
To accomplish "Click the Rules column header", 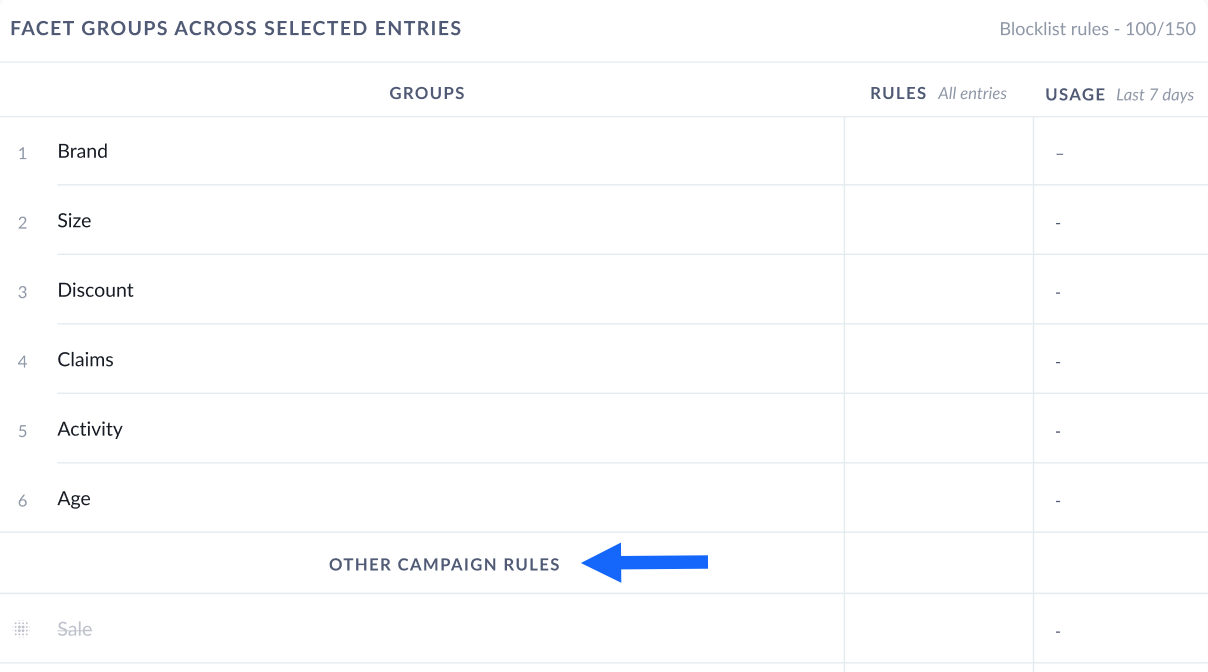I will [x=898, y=93].
